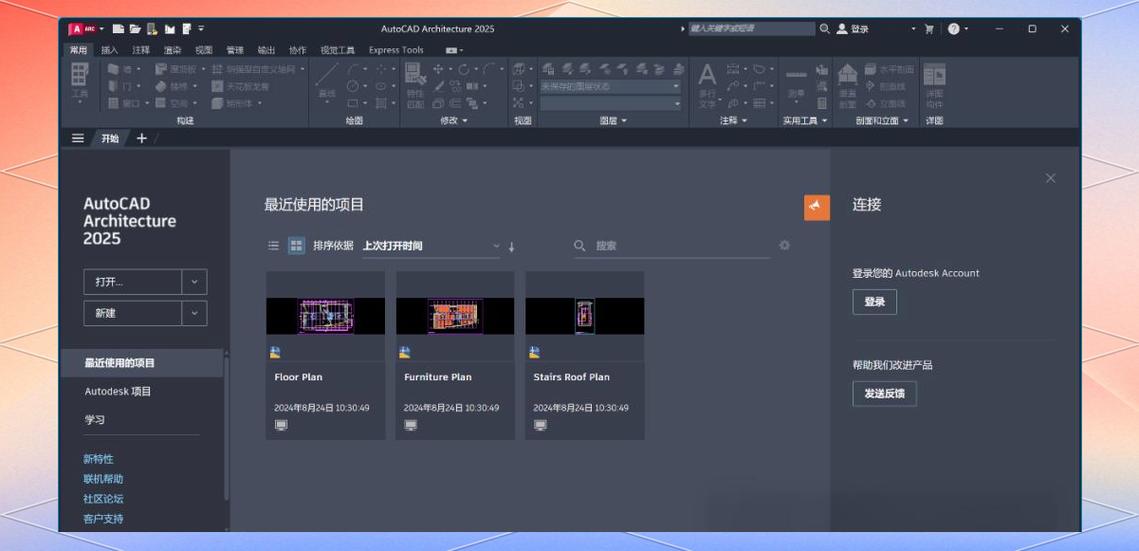Viewport: 1139px width, 551px height.
Task: Expand the 打开 button dropdown arrow
Action: (x=194, y=282)
